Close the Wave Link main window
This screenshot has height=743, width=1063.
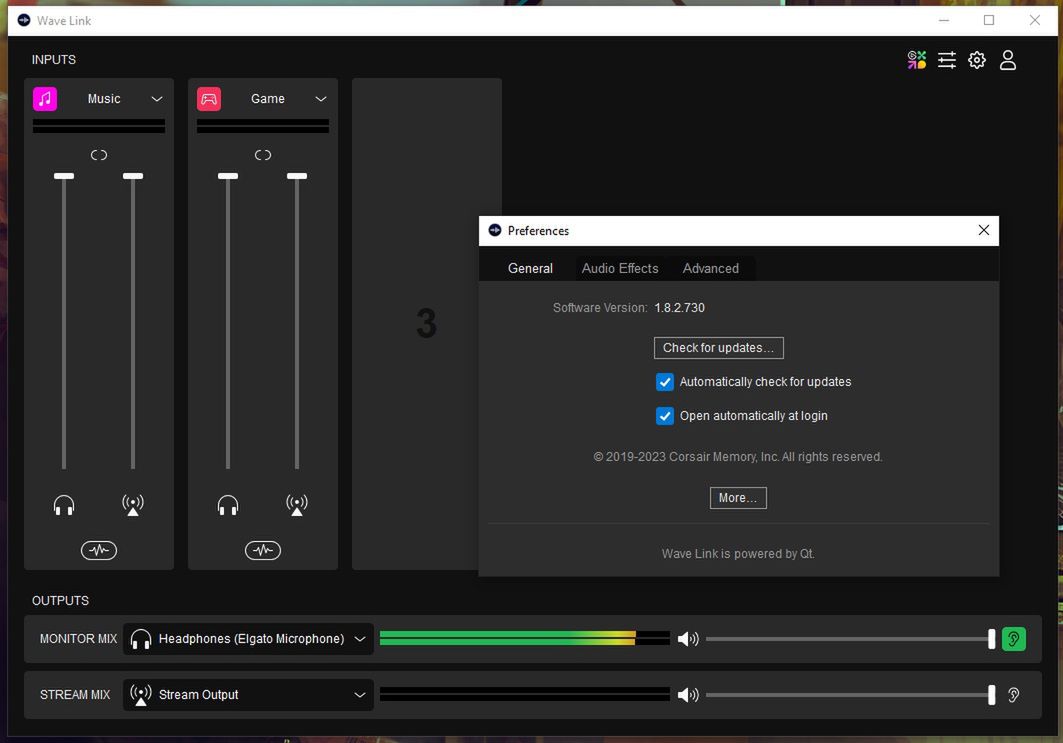tap(1035, 20)
